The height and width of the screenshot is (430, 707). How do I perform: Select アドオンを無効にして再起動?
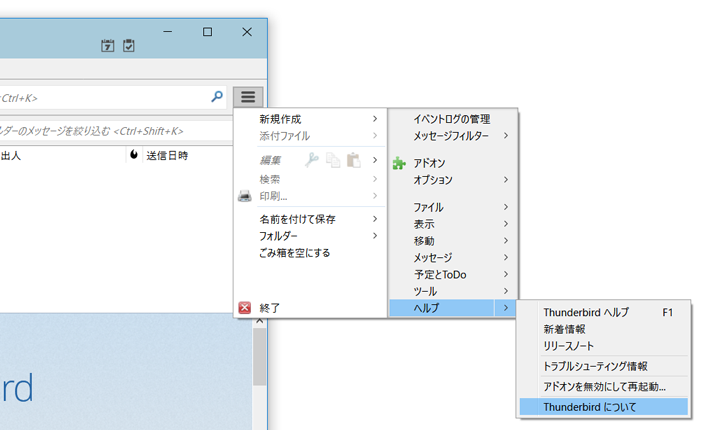604,387
